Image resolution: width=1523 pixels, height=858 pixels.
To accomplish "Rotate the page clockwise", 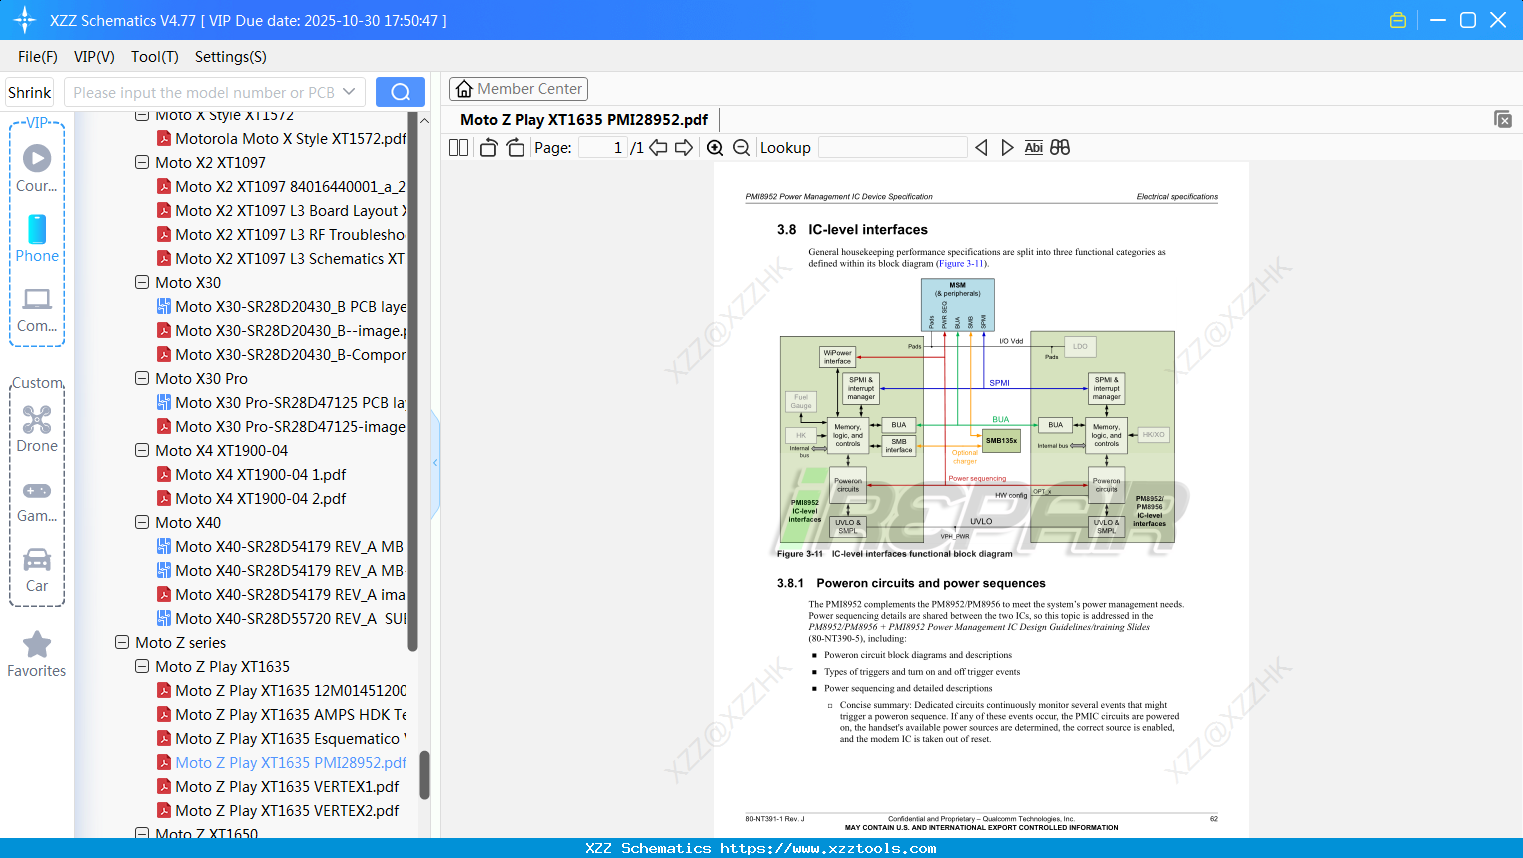I will click(515, 148).
